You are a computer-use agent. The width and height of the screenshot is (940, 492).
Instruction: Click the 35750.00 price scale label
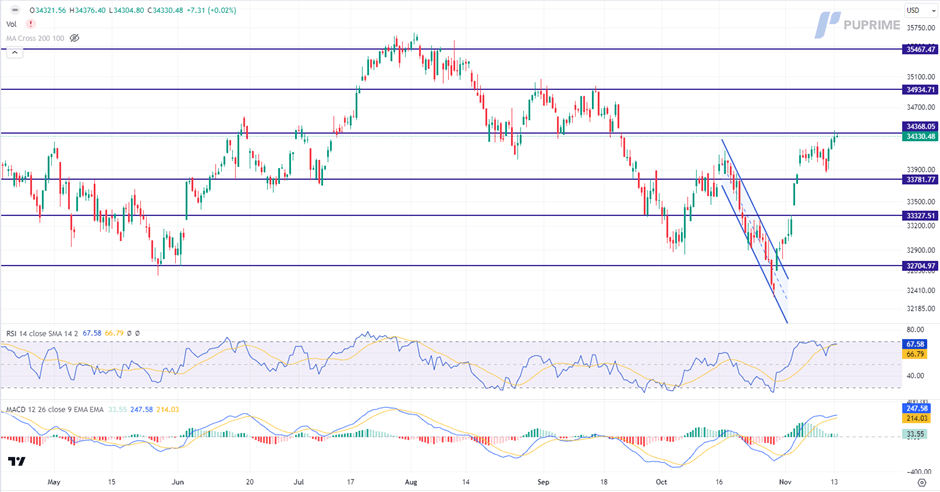point(921,28)
